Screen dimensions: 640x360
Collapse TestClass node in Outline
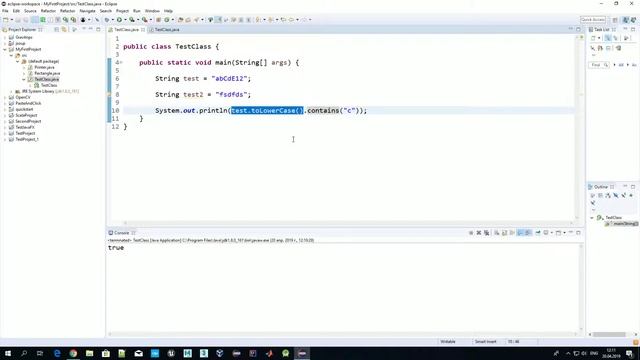point(592,218)
